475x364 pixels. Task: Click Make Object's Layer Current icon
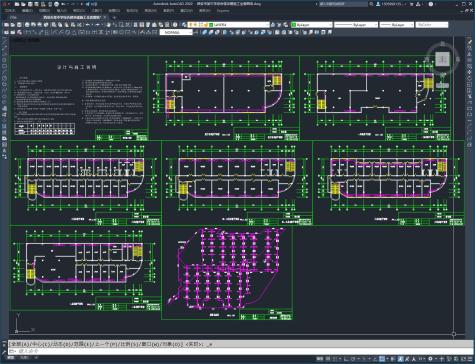click(272, 25)
